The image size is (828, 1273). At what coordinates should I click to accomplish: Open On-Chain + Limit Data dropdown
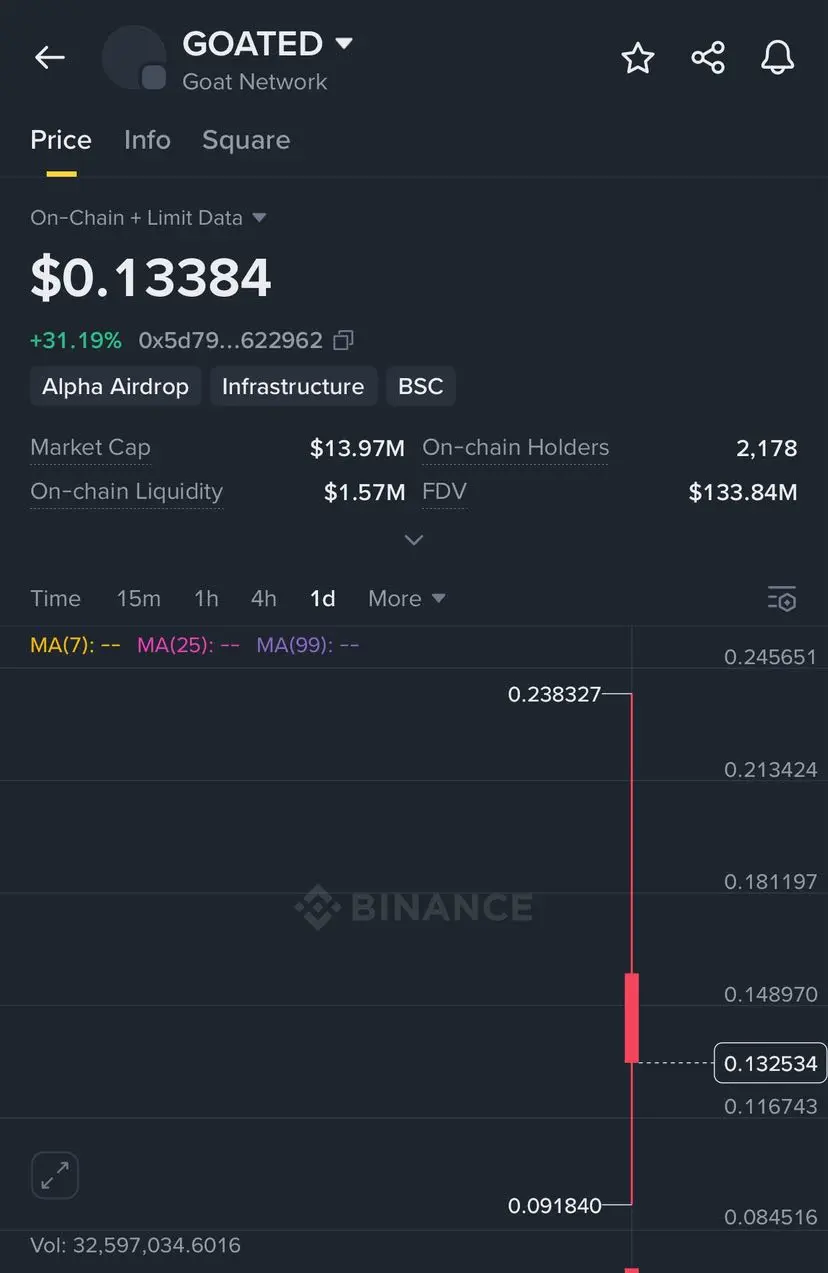tap(148, 217)
